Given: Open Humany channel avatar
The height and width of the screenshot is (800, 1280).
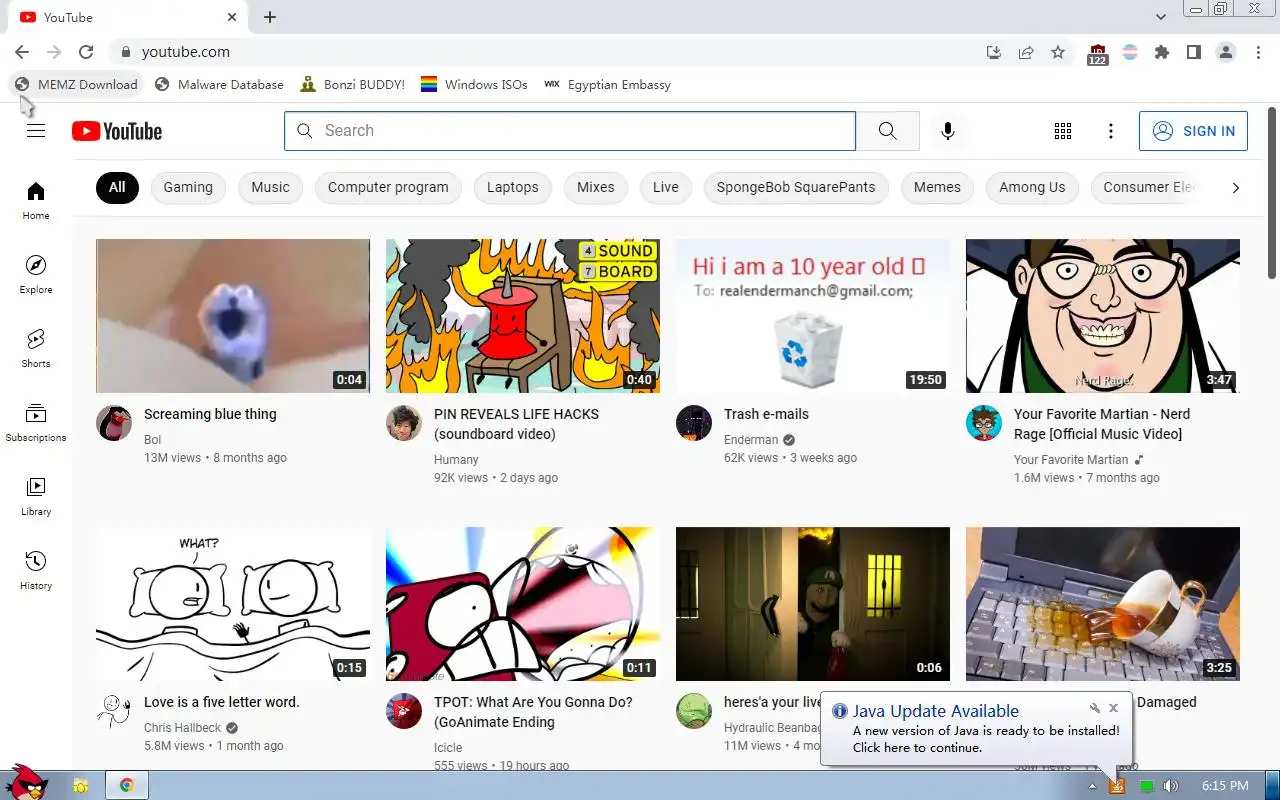Looking at the screenshot, I should [404, 423].
